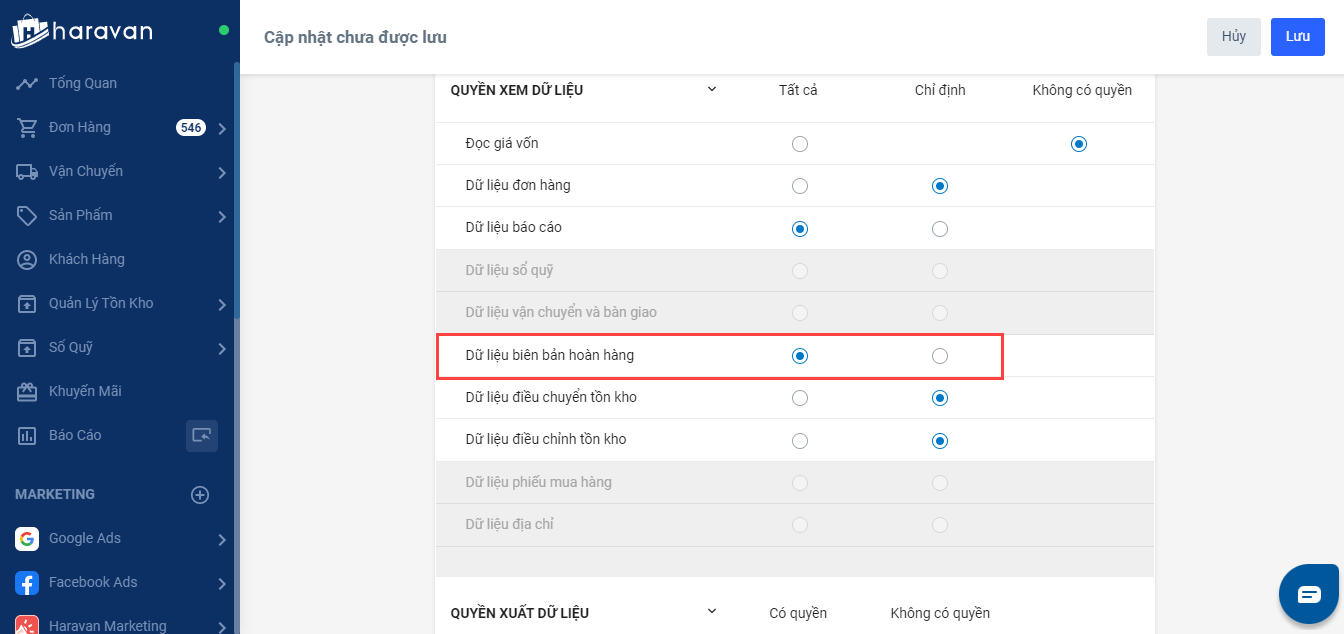Viewport: 1344px width, 634px height.
Task: Click the add Marketing plus icon
Action: pyautogui.click(x=200, y=494)
